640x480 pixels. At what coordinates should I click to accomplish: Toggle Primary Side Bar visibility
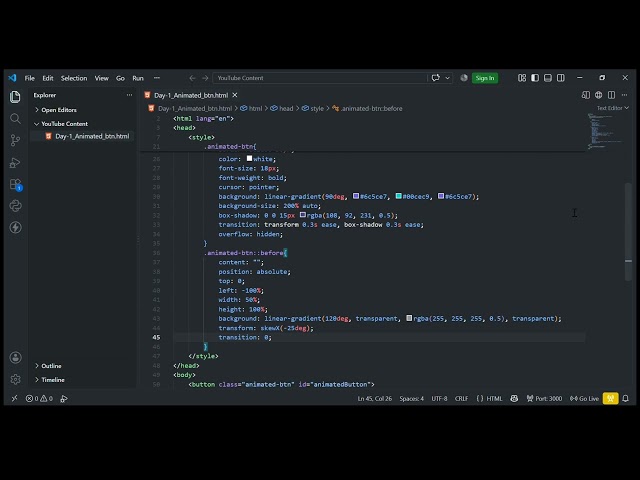(x=535, y=78)
